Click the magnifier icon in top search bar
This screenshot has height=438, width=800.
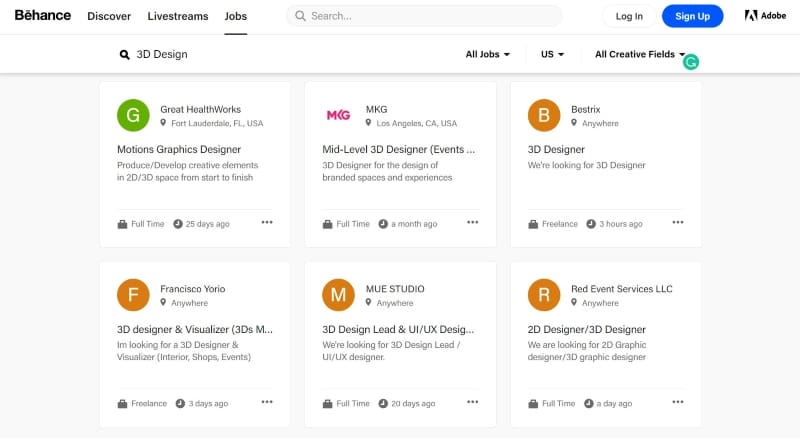(301, 16)
